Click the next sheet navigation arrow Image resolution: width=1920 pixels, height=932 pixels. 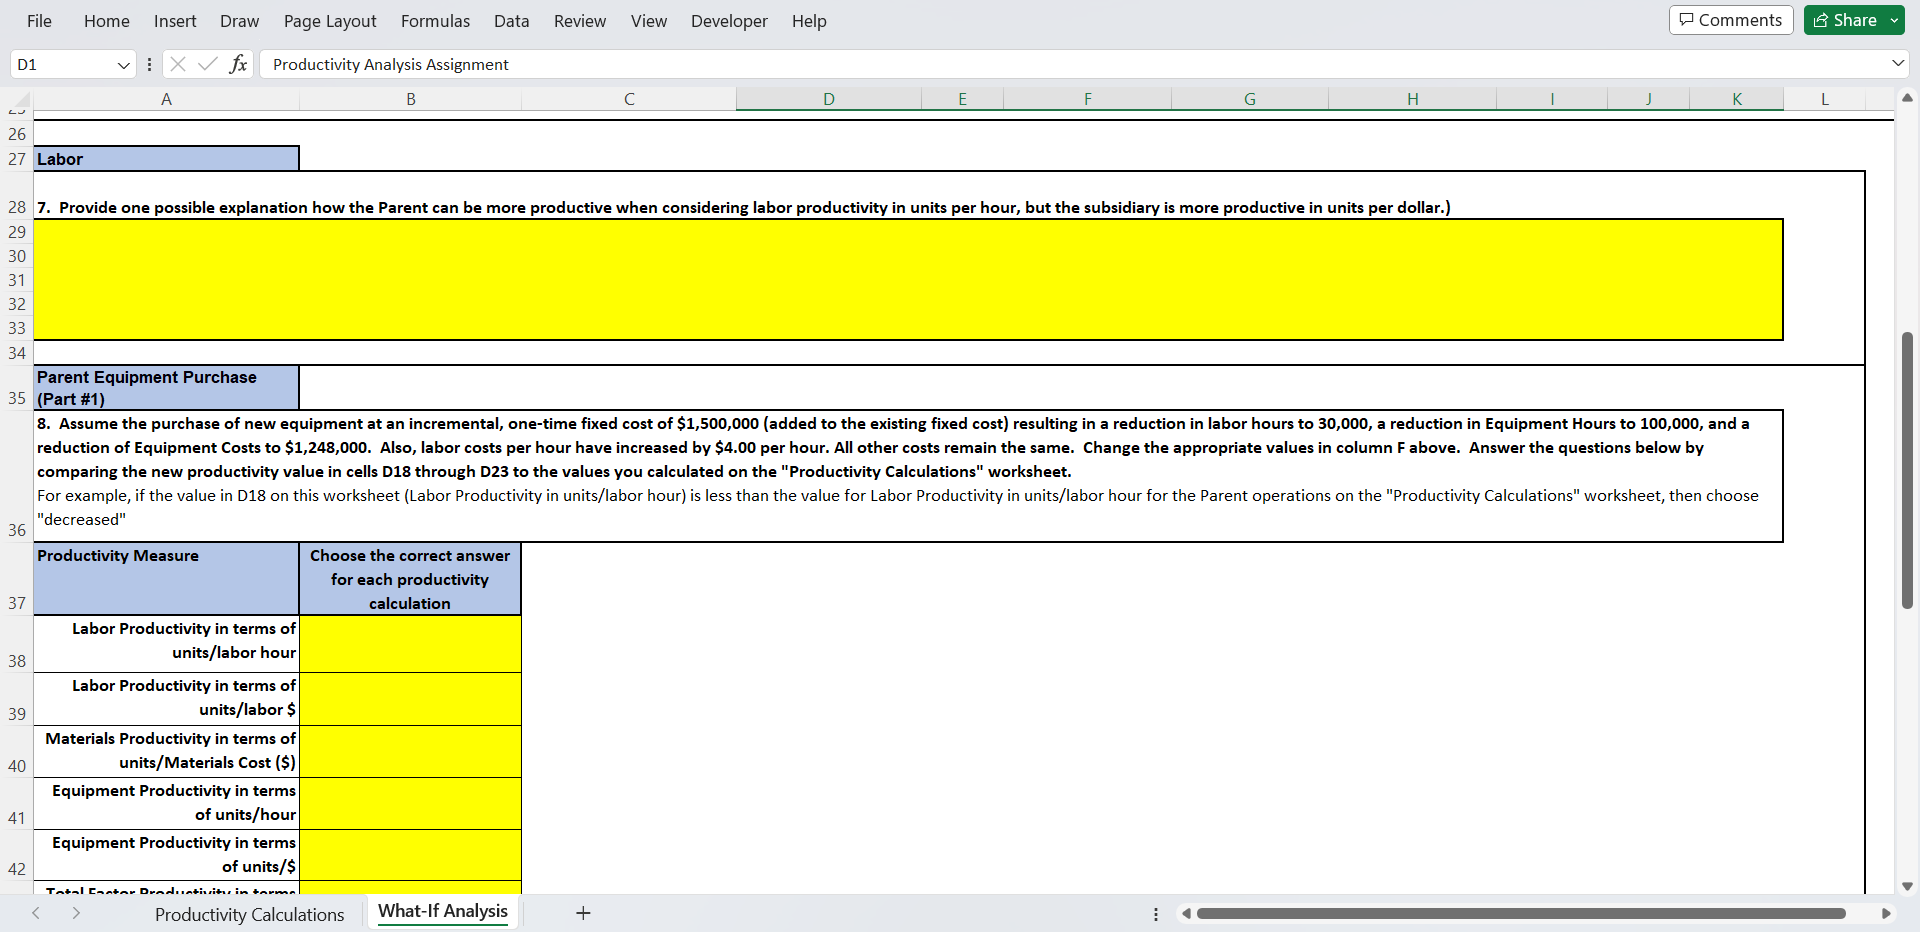pyautogui.click(x=76, y=913)
